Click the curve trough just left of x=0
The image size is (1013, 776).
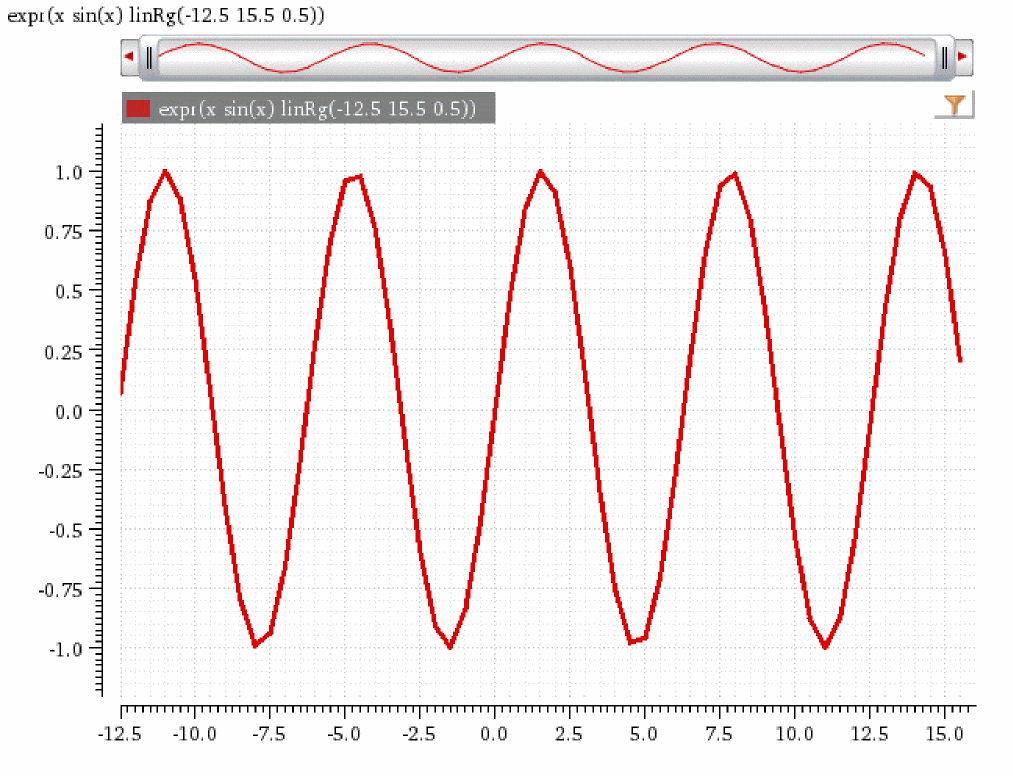tap(450, 645)
